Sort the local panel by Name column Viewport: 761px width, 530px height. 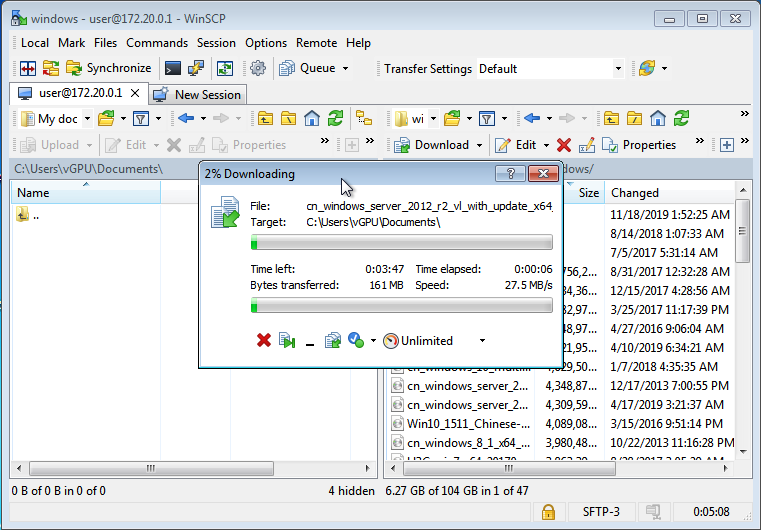click(86, 193)
